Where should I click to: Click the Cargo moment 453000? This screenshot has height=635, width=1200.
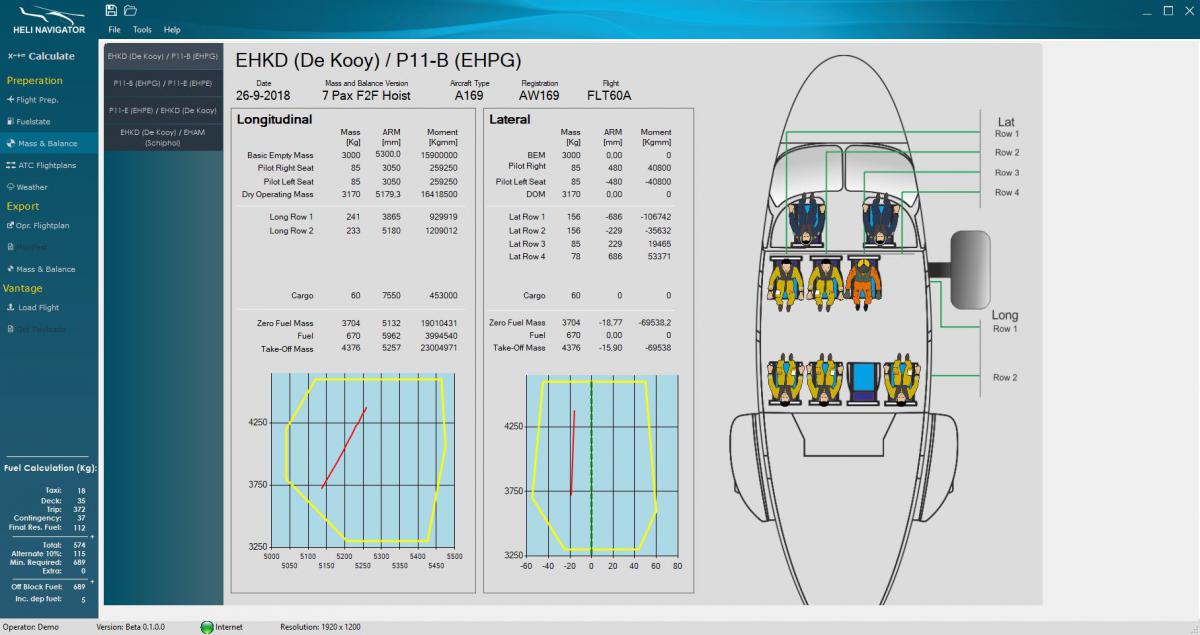[x=442, y=296]
